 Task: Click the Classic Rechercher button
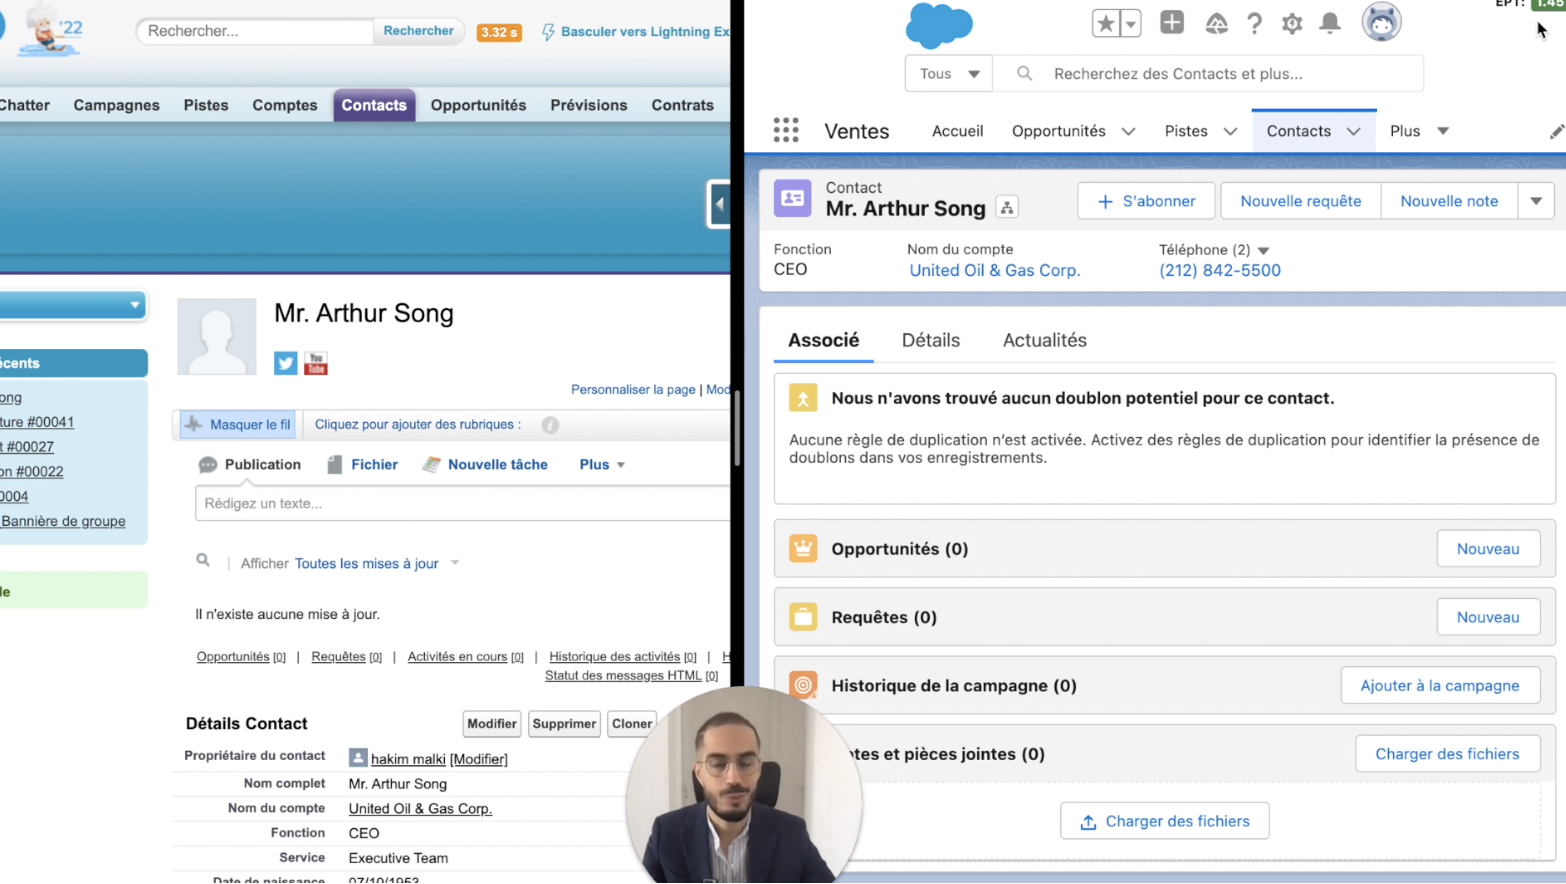pyautogui.click(x=418, y=31)
